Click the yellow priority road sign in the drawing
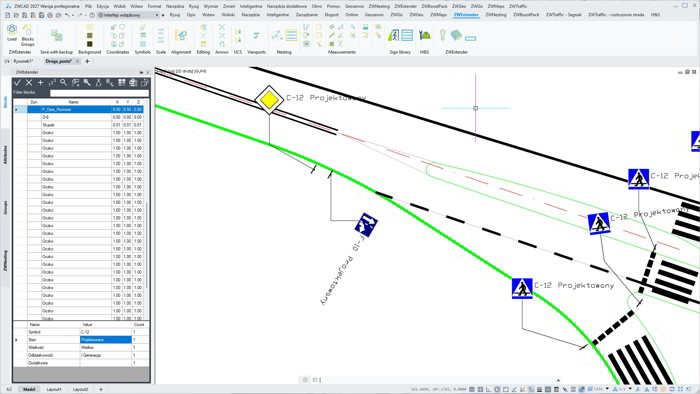This screenshot has width=700, height=394. click(269, 100)
